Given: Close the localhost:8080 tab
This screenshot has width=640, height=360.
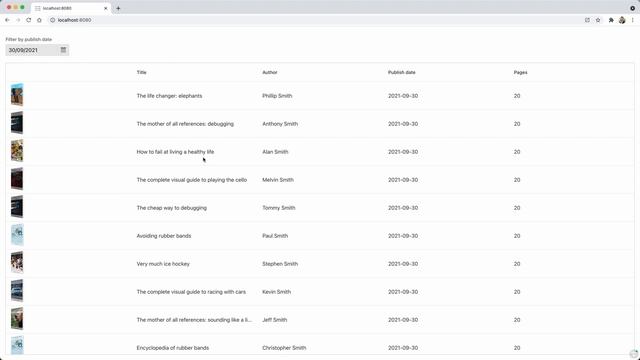Looking at the screenshot, I should click(x=105, y=8).
